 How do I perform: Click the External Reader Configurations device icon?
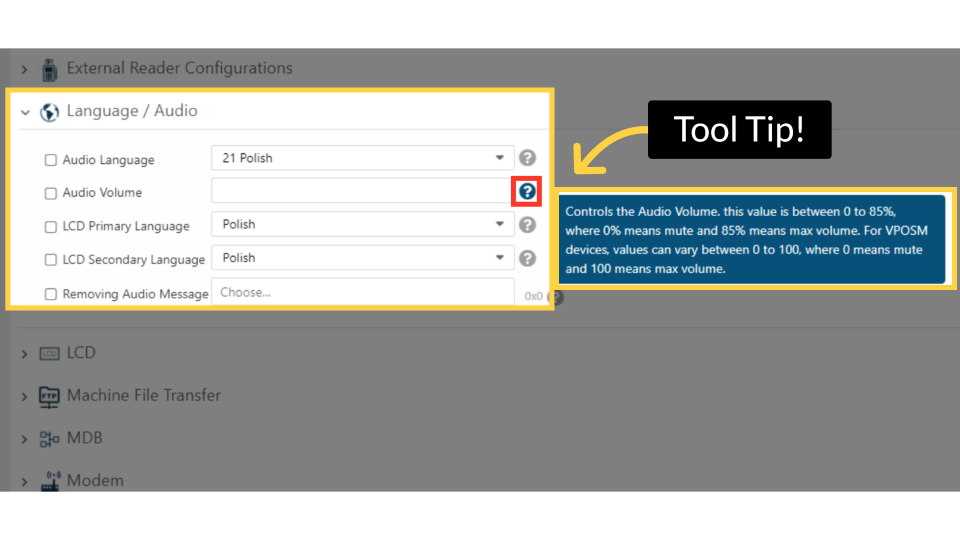click(49, 69)
